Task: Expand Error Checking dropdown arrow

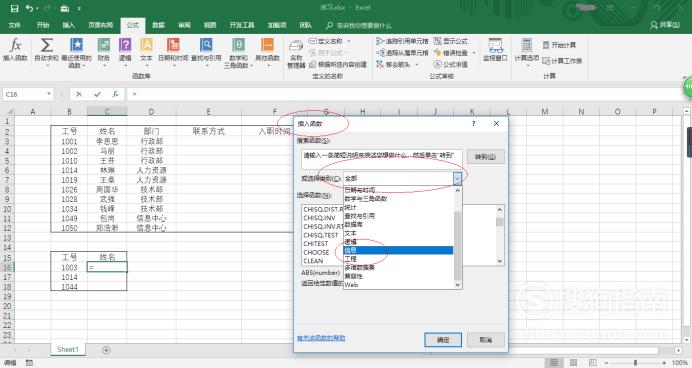Action: coord(474,53)
